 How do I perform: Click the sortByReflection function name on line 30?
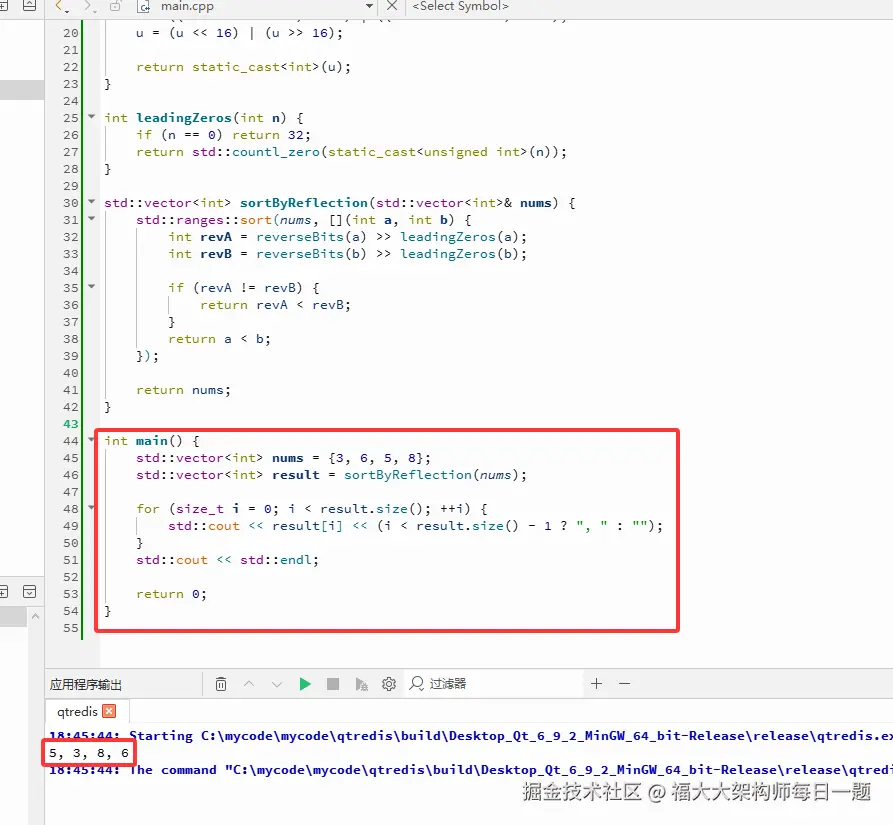point(304,203)
